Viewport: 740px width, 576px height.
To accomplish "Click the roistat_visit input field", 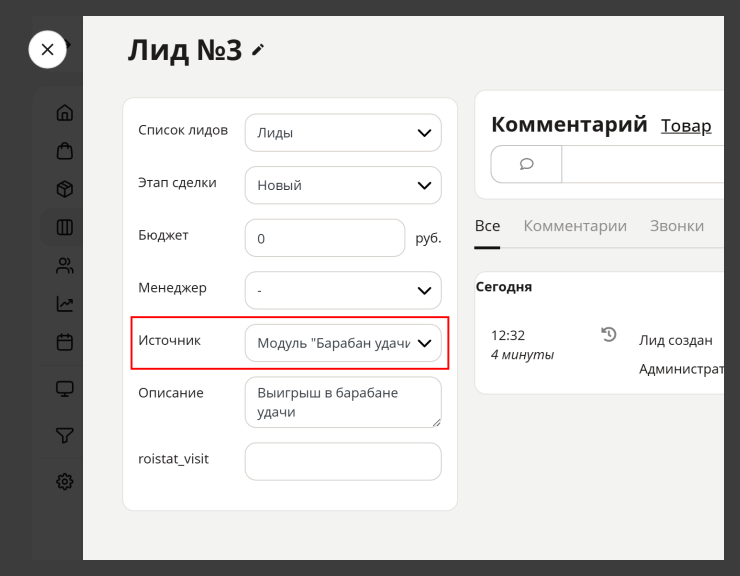I will pyautogui.click(x=343, y=461).
